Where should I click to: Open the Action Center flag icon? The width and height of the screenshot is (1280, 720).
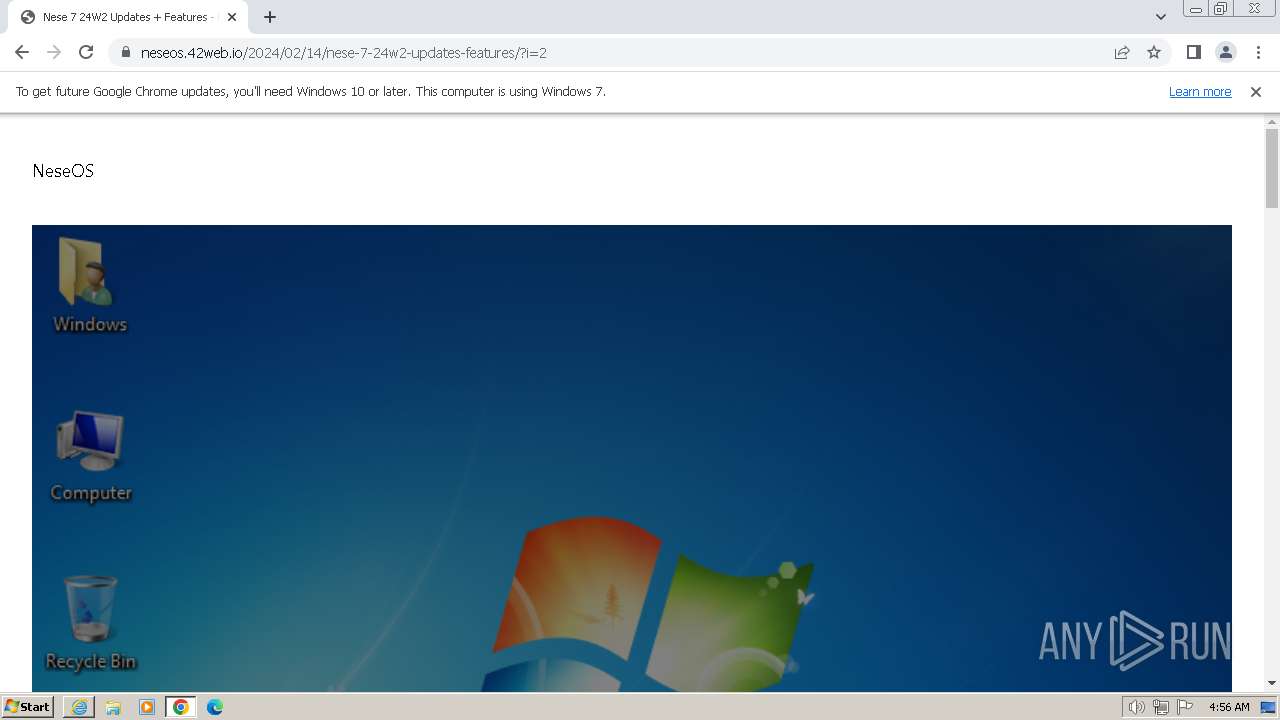[1185, 707]
